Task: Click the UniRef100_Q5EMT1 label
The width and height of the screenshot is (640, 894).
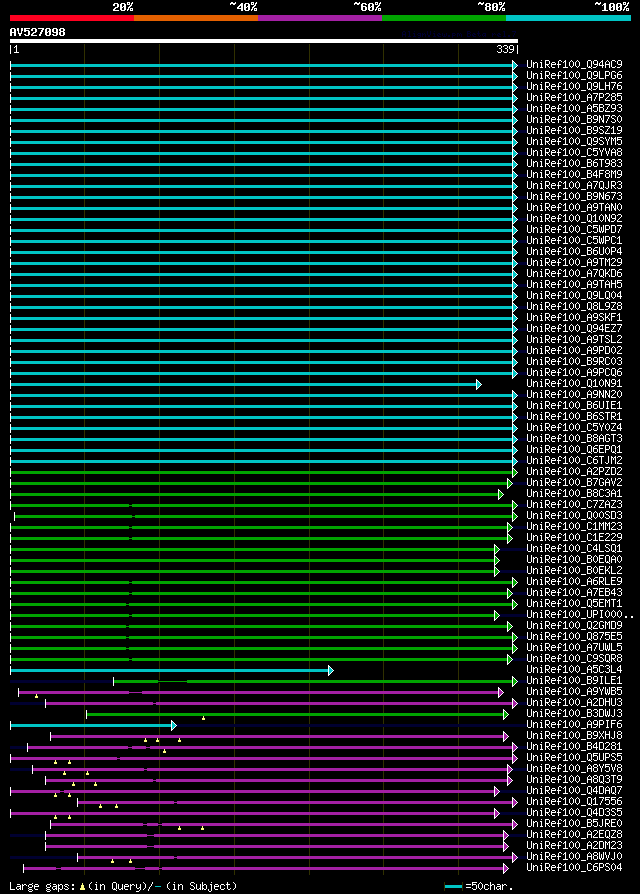Action: click(574, 603)
